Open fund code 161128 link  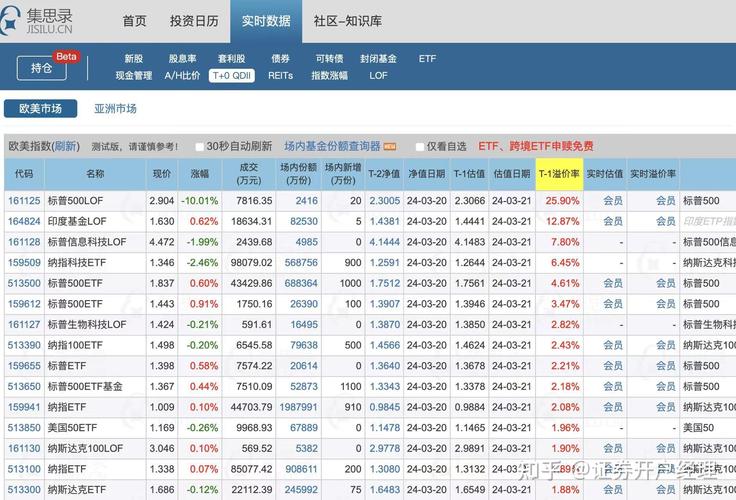24,242
